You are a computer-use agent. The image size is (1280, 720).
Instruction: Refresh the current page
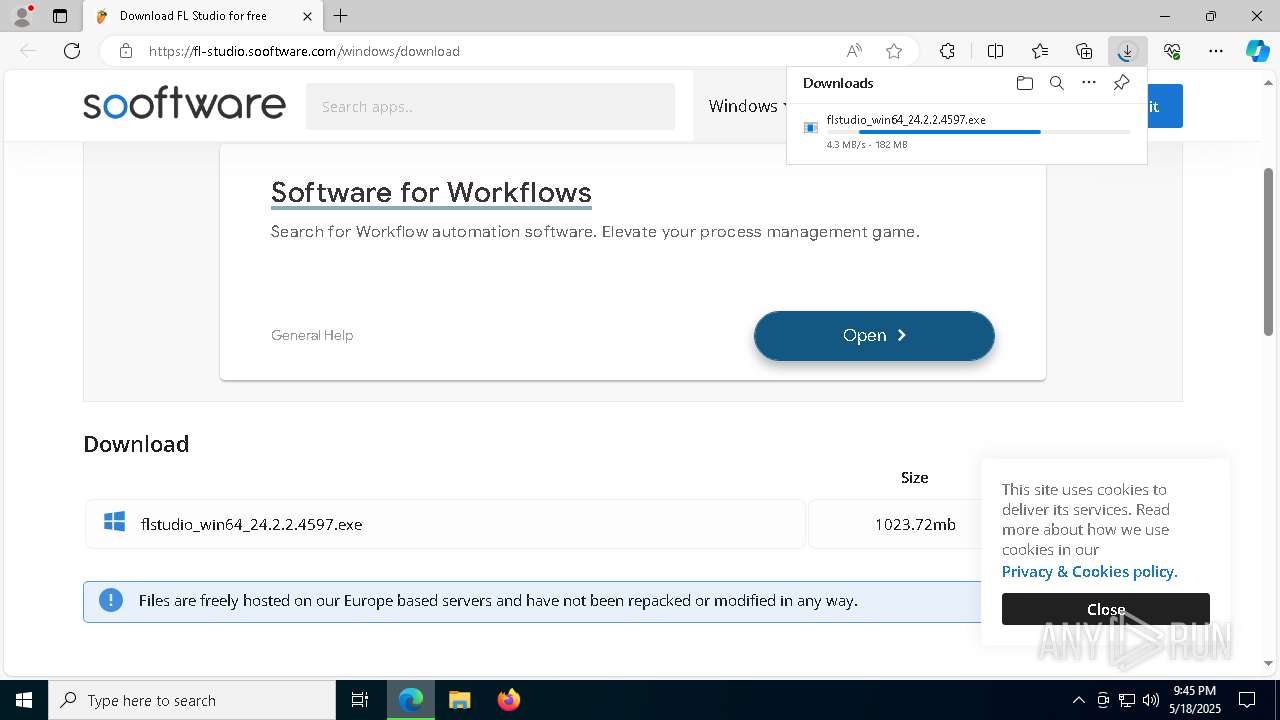72,51
